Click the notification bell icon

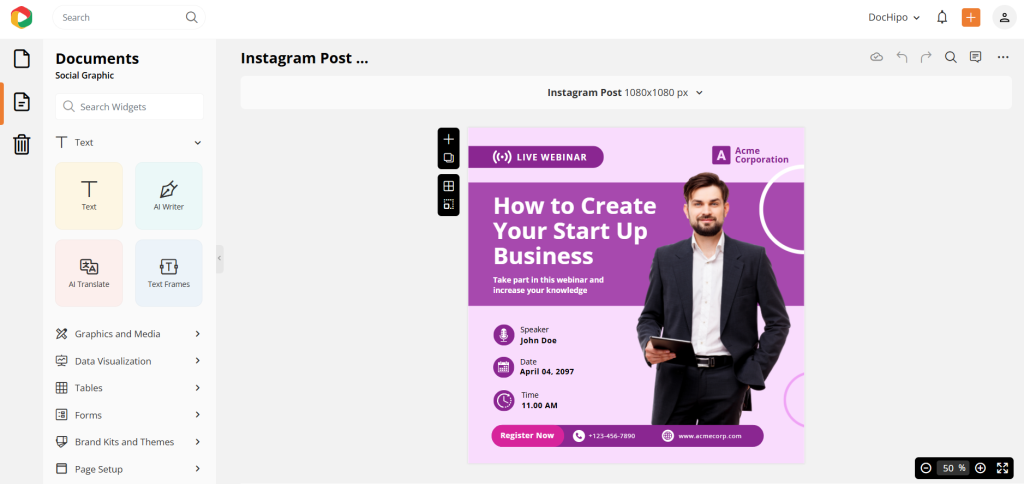pyautogui.click(x=942, y=17)
